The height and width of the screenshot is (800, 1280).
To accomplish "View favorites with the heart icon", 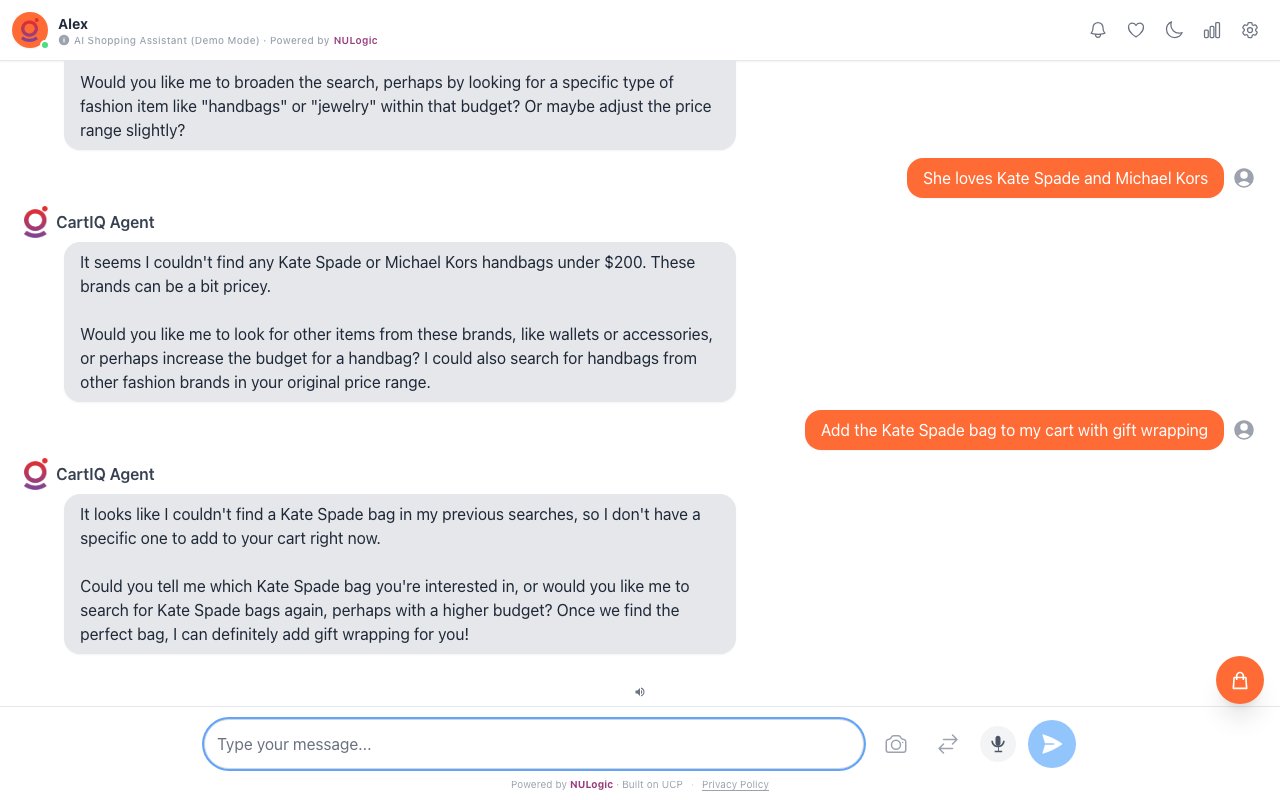I will [1136, 30].
